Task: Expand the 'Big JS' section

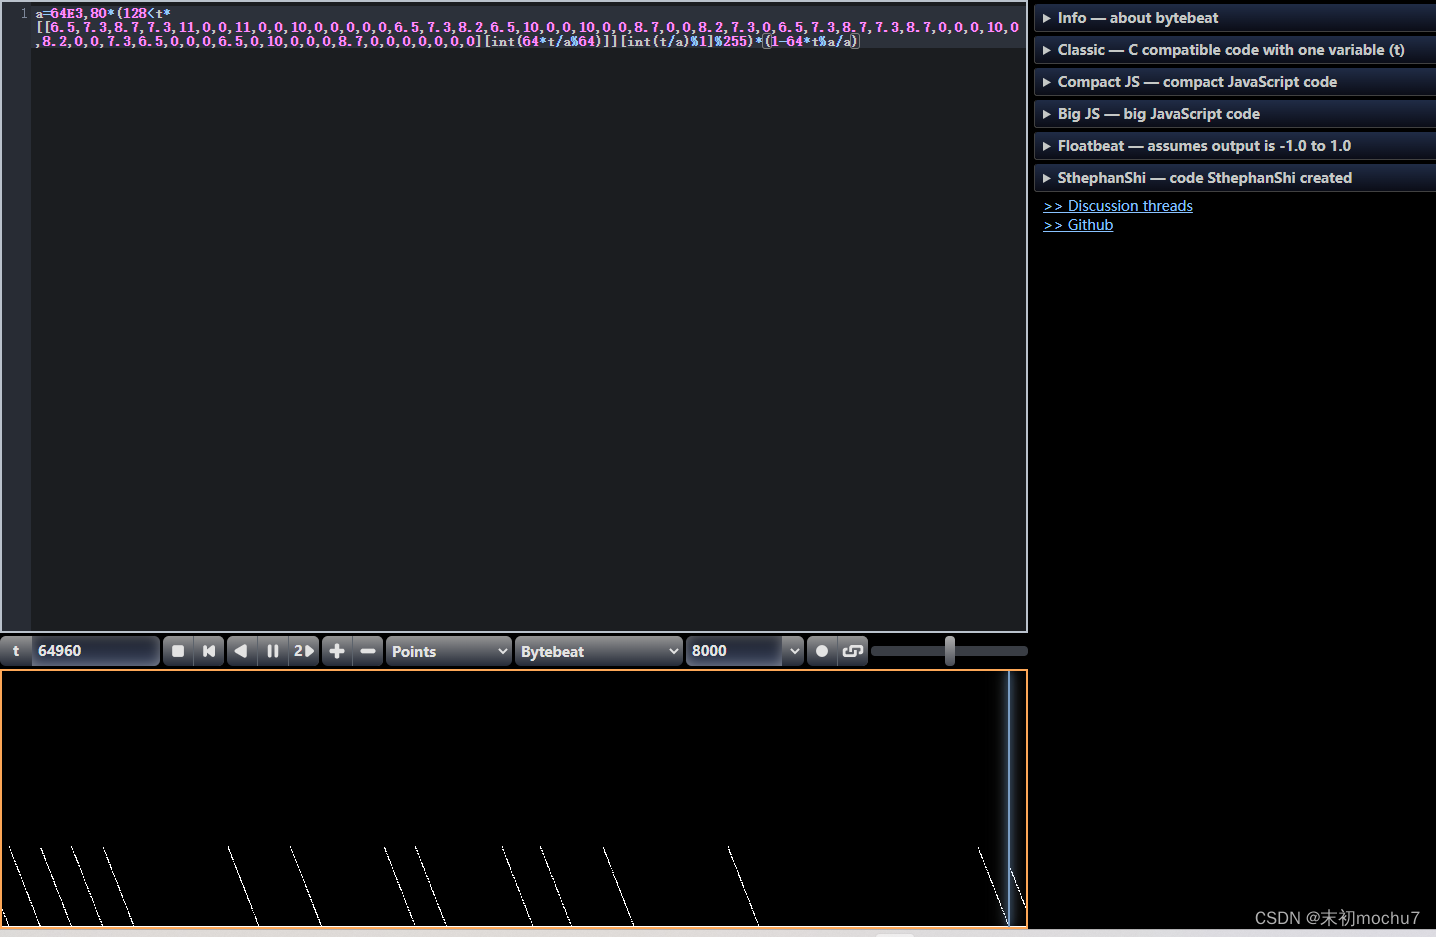Action: pyautogui.click(x=1235, y=114)
